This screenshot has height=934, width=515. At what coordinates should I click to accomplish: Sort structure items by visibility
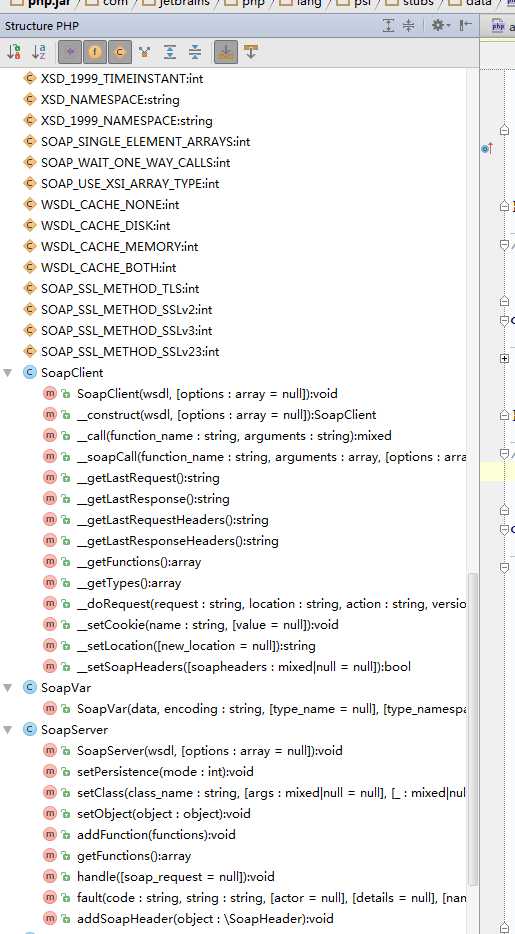14,52
